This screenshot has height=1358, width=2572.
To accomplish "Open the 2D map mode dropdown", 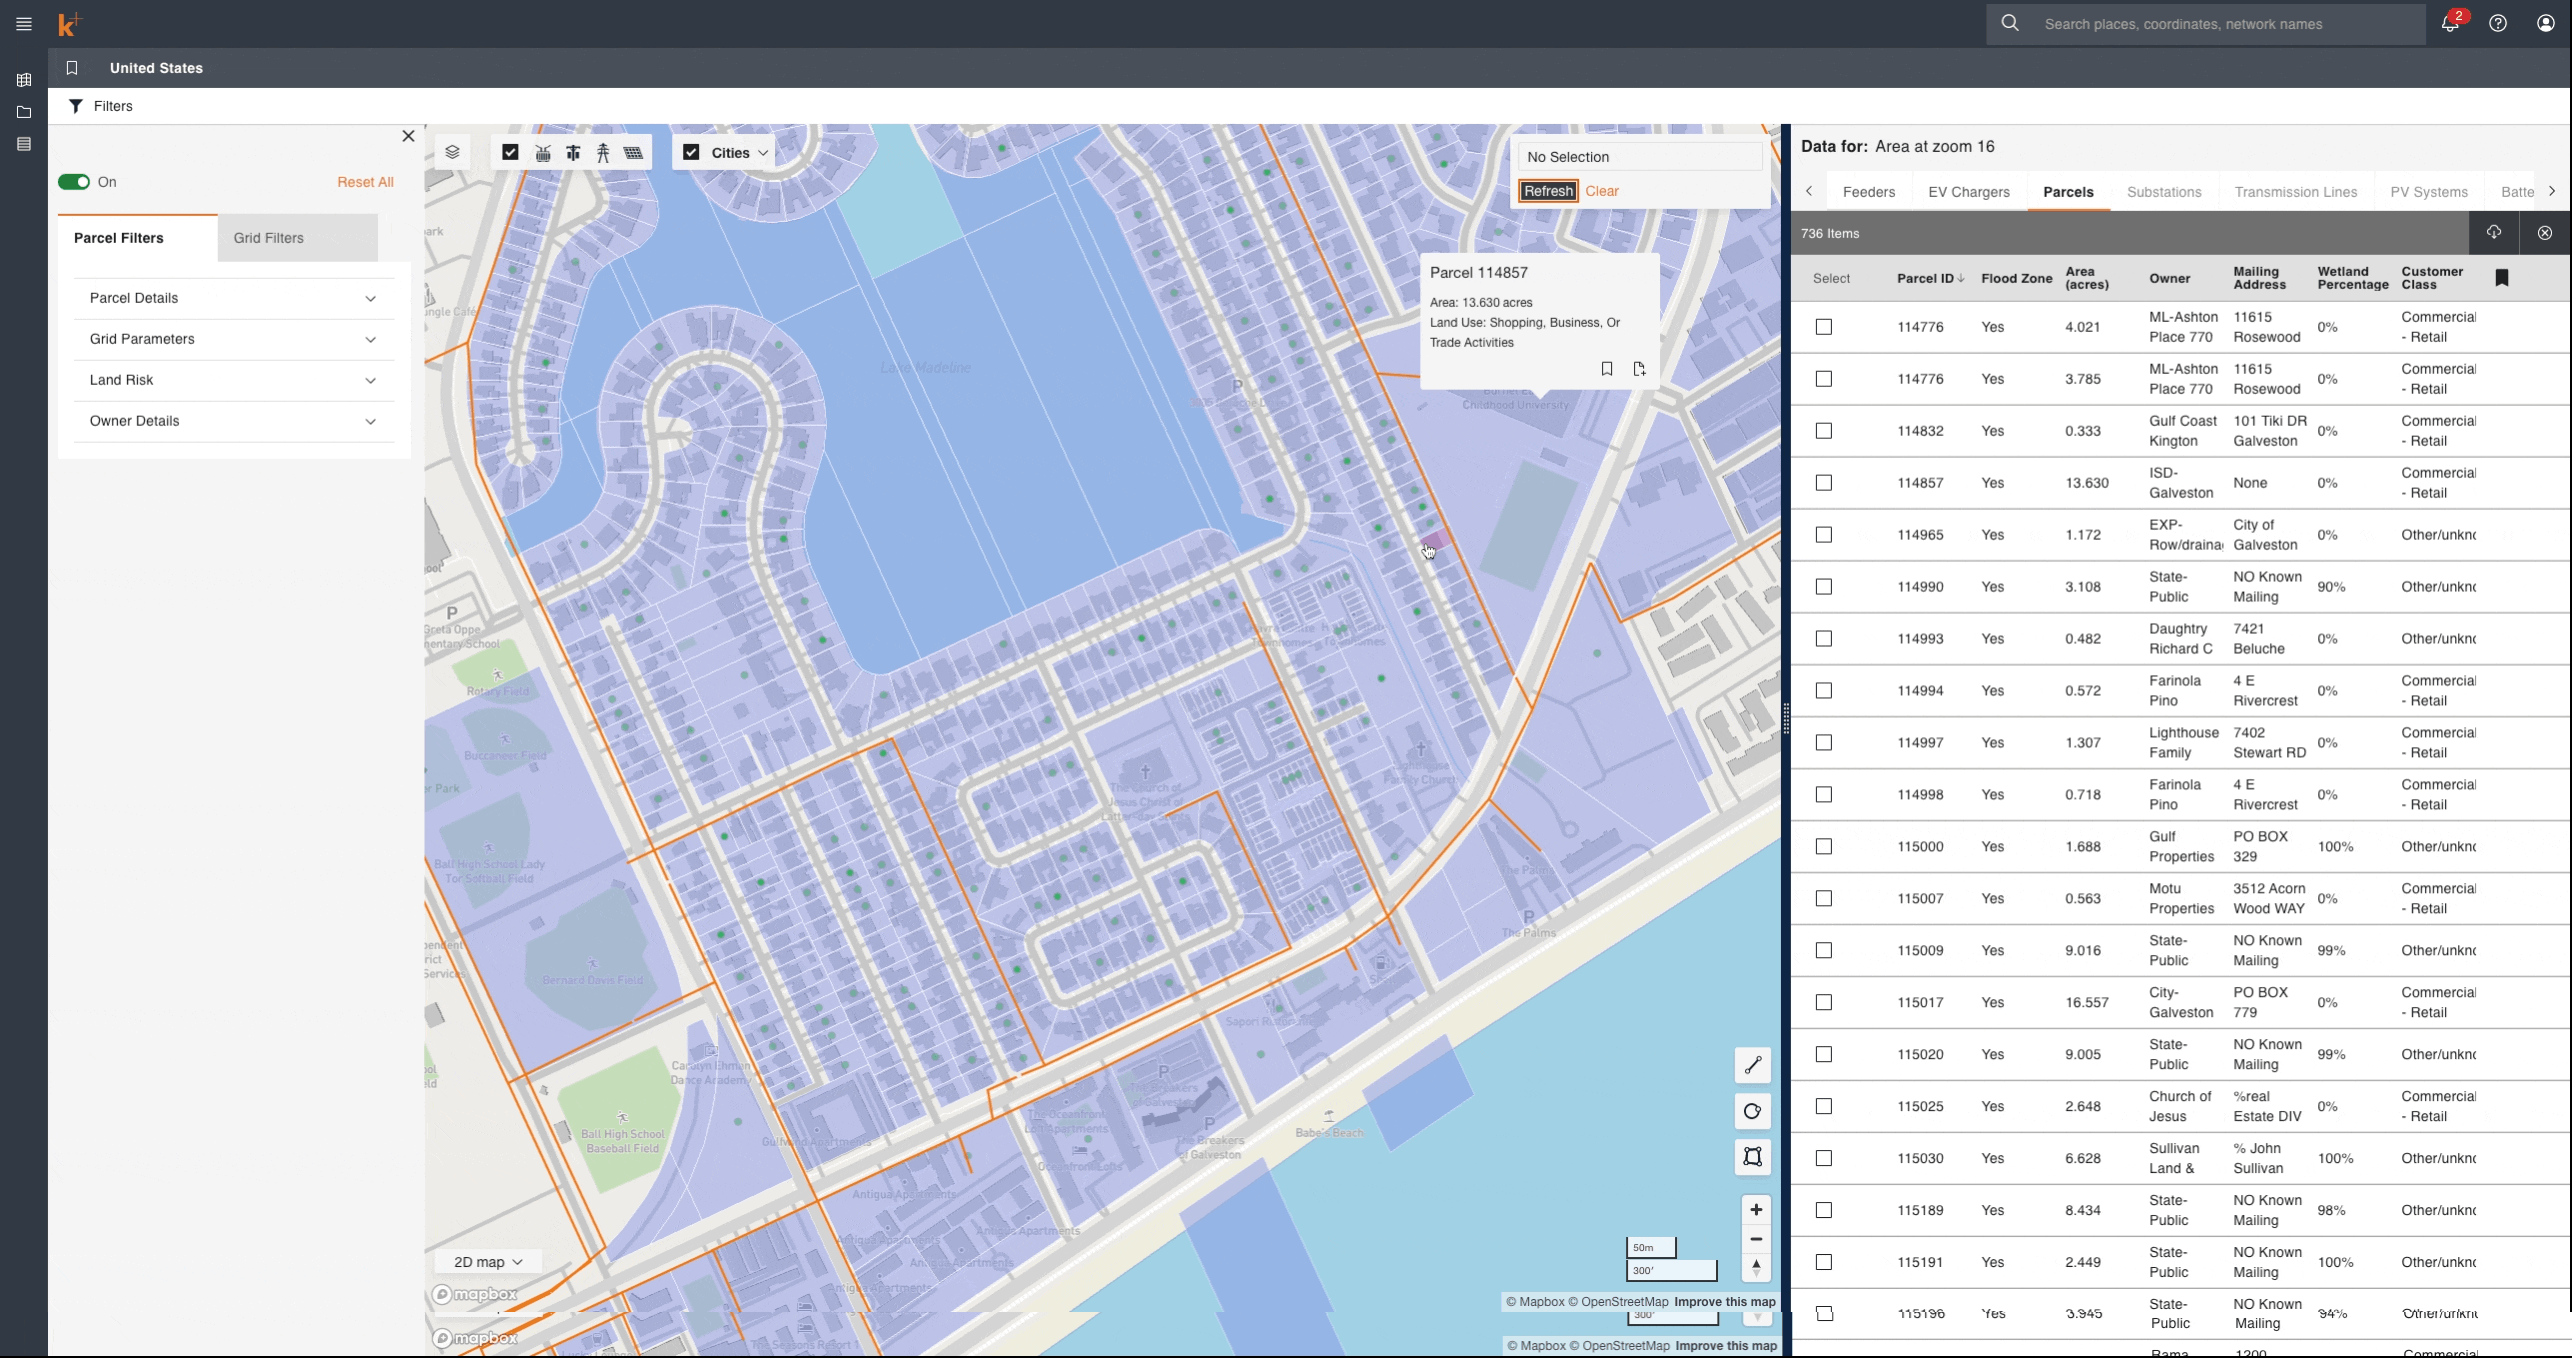I will coord(487,1262).
